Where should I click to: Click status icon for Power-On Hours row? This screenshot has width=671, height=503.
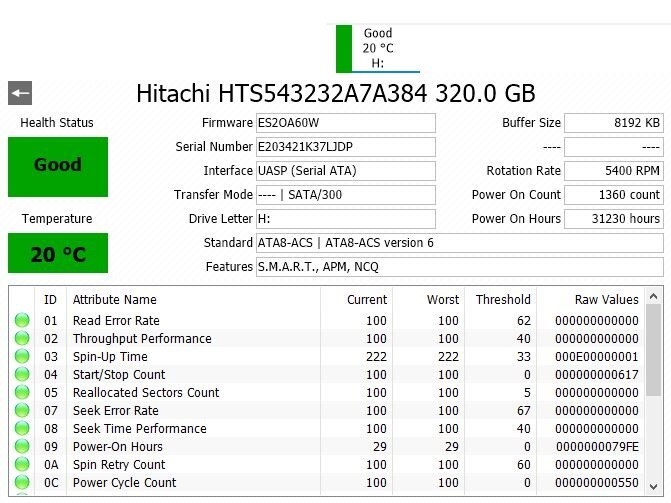pyautogui.click(x=22, y=446)
